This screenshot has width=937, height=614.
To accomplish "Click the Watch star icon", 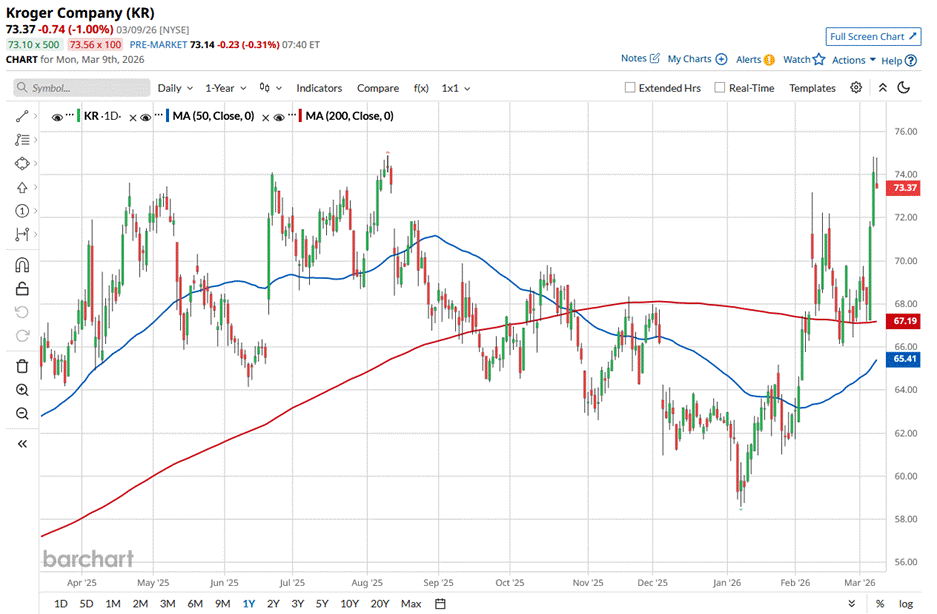I will [x=819, y=59].
